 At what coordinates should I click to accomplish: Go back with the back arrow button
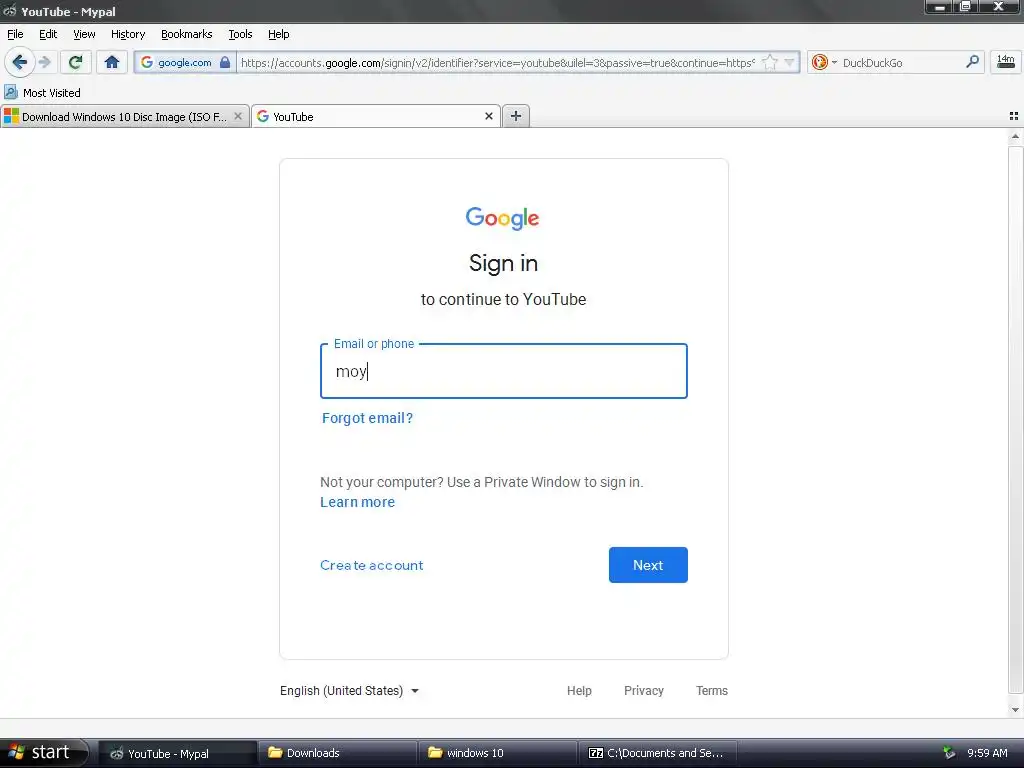tap(19, 62)
